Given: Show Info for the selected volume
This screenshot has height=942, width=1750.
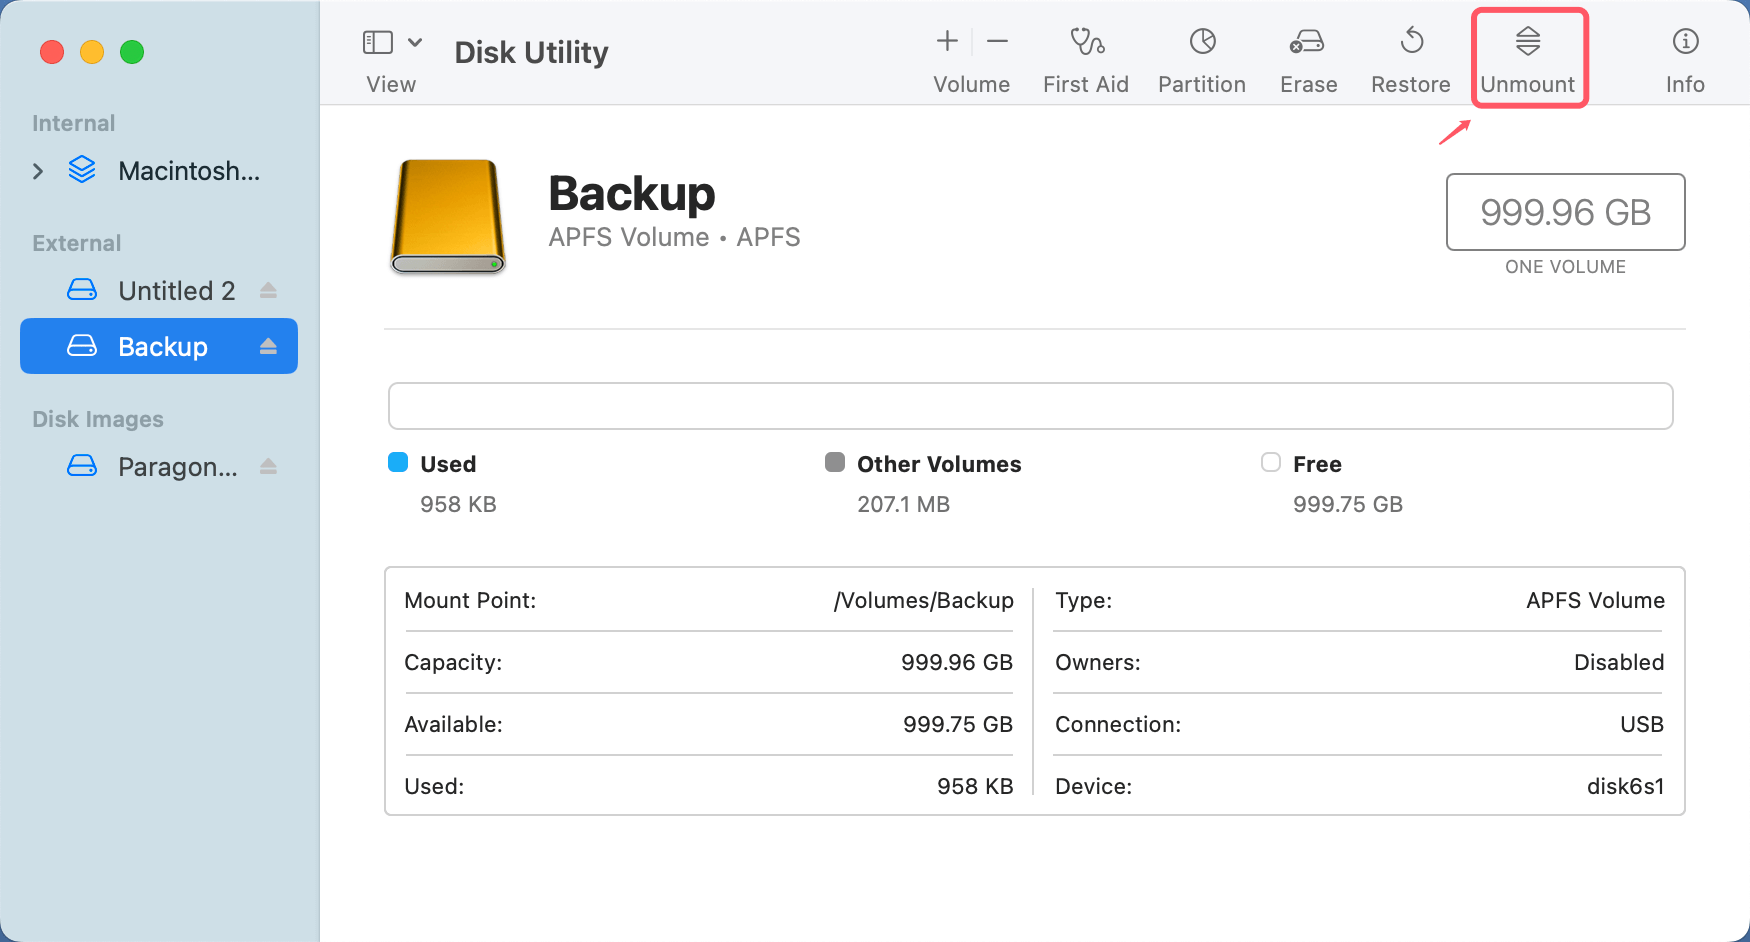Looking at the screenshot, I should tap(1684, 57).
